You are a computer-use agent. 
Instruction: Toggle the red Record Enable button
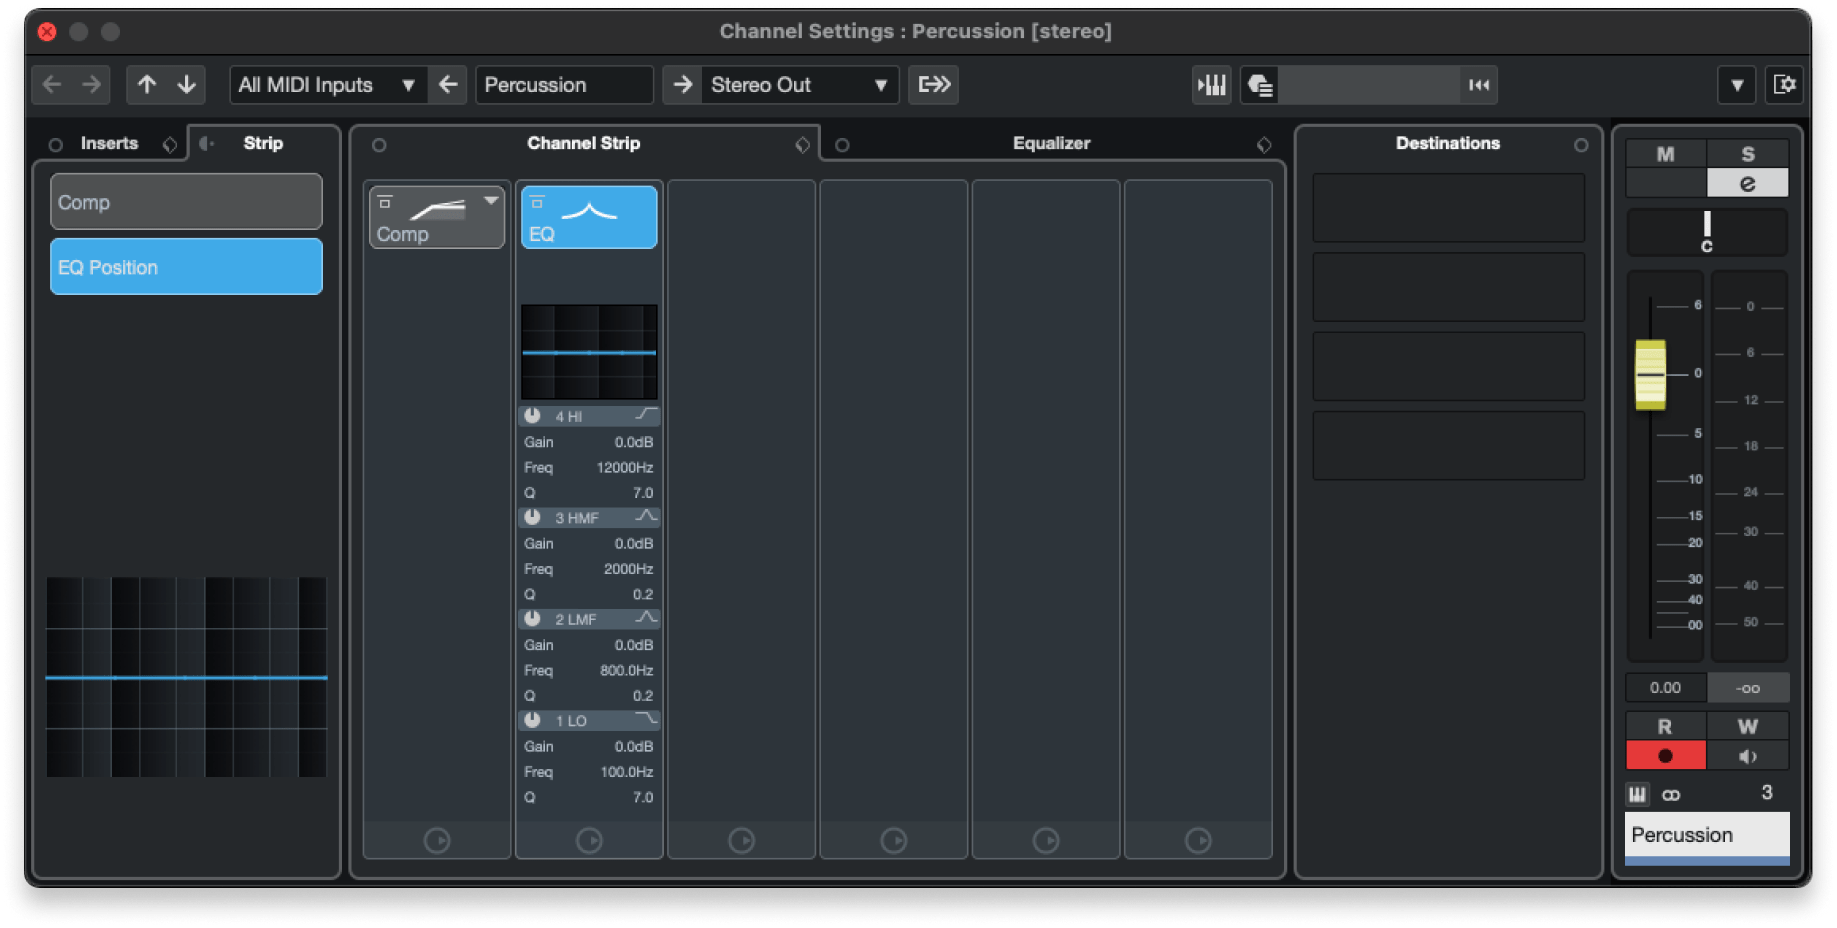[x=1665, y=756]
